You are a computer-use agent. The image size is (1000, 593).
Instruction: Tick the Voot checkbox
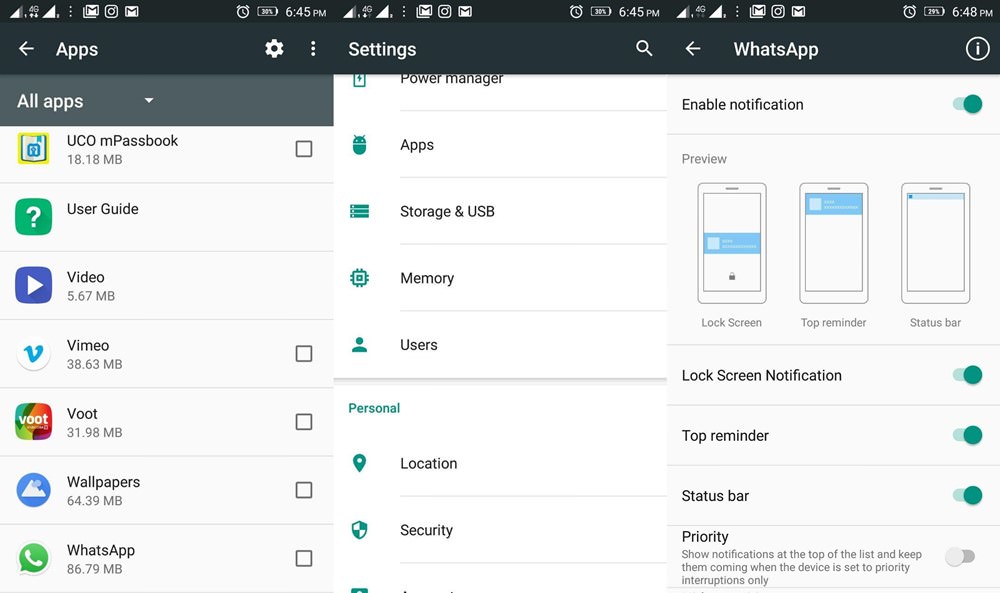click(304, 421)
